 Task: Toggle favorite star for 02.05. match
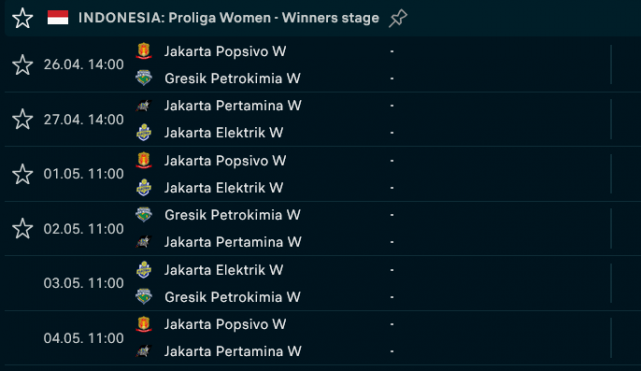pos(22,228)
